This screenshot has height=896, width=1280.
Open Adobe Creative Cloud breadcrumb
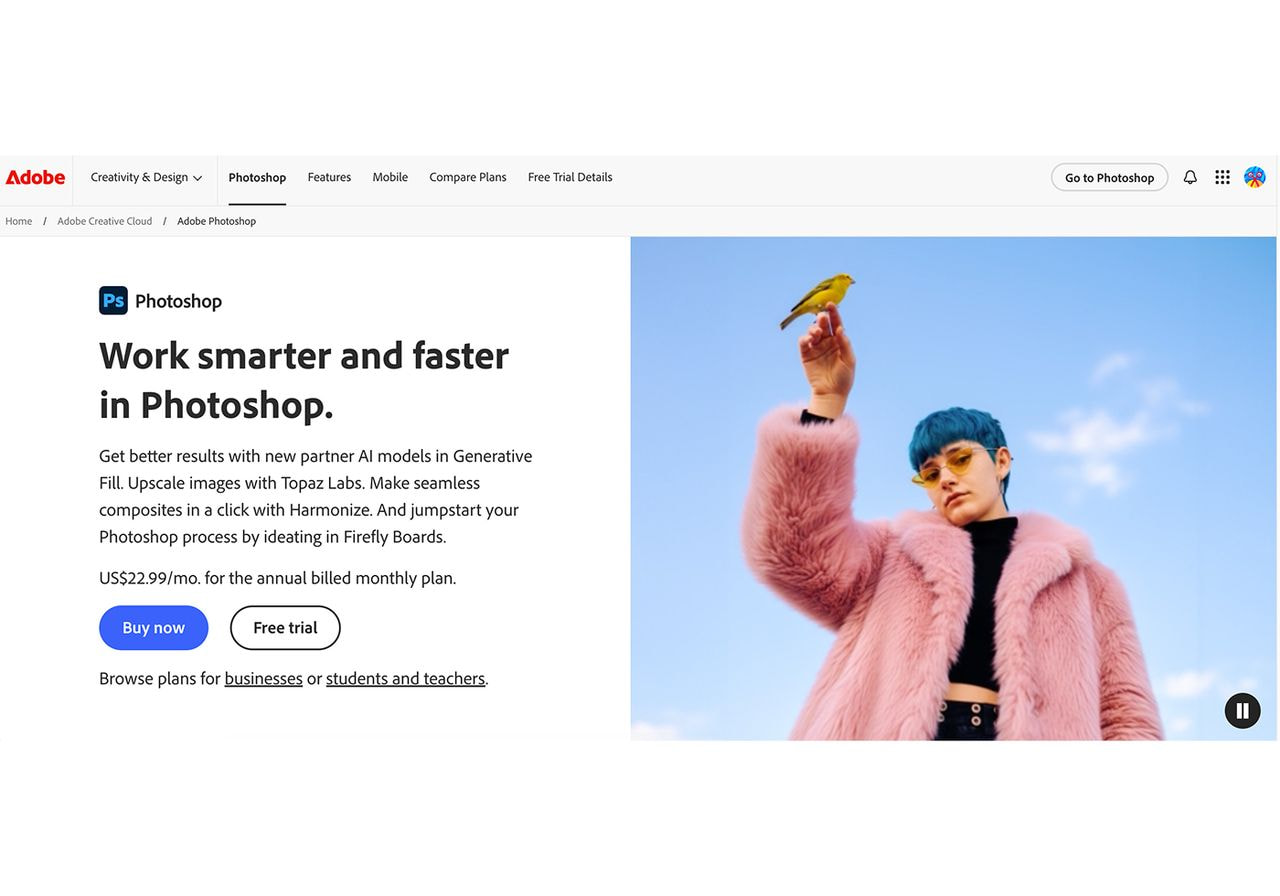pos(104,221)
